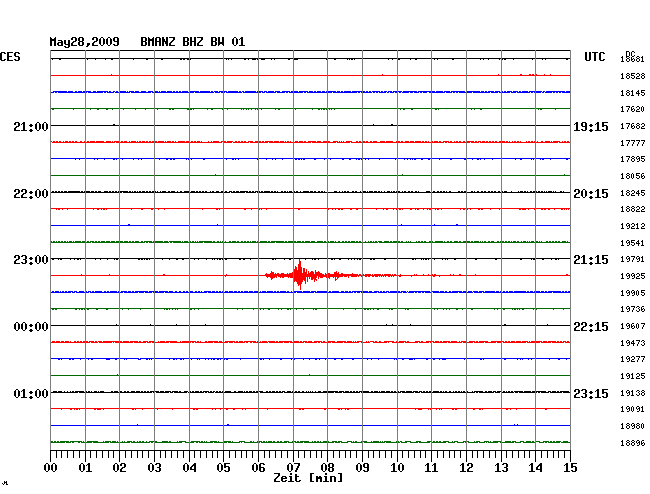Image resolution: width=650 pixels, height=494 pixels.
Task: Click the DC value 19091
Action: pos(633,409)
